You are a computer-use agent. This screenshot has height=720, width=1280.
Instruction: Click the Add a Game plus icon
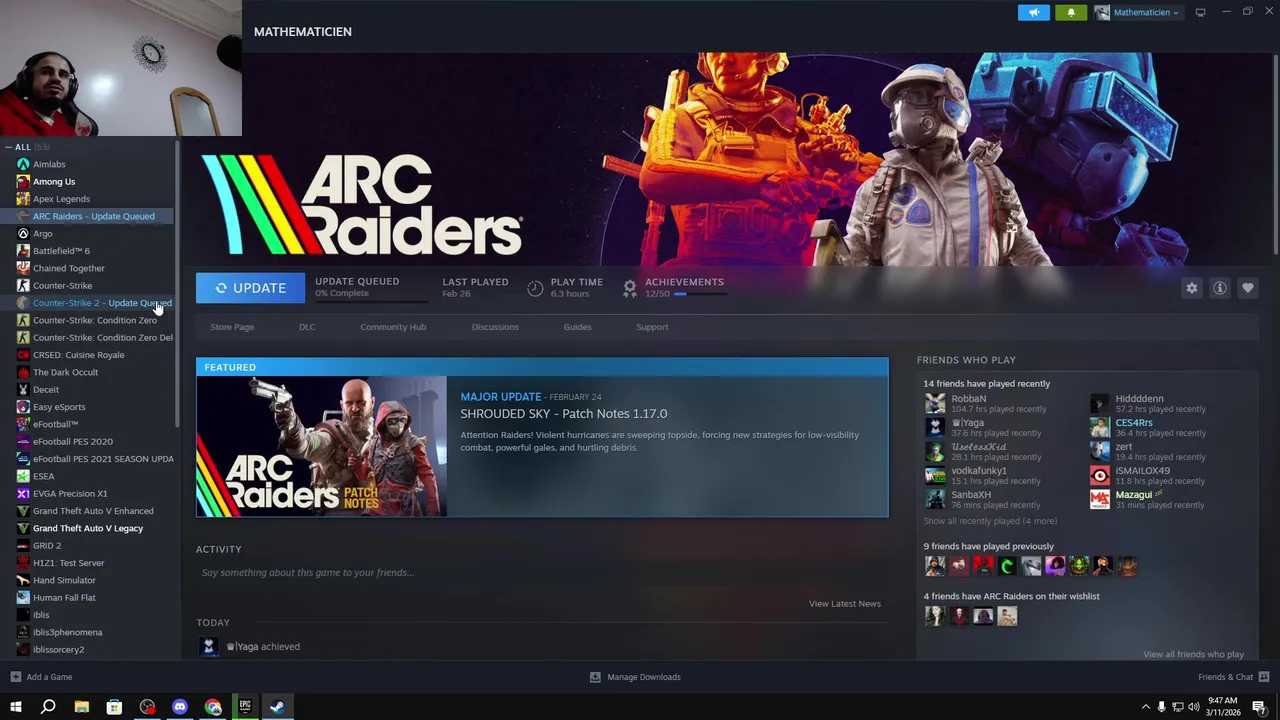click(x=15, y=677)
